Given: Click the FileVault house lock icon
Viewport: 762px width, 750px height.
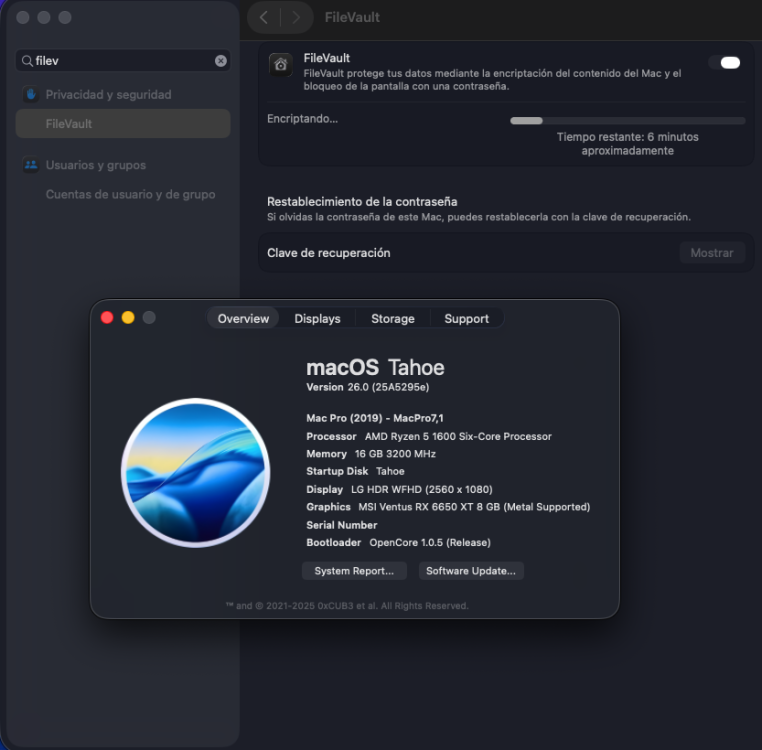Looking at the screenshot, I should (280, 65).
